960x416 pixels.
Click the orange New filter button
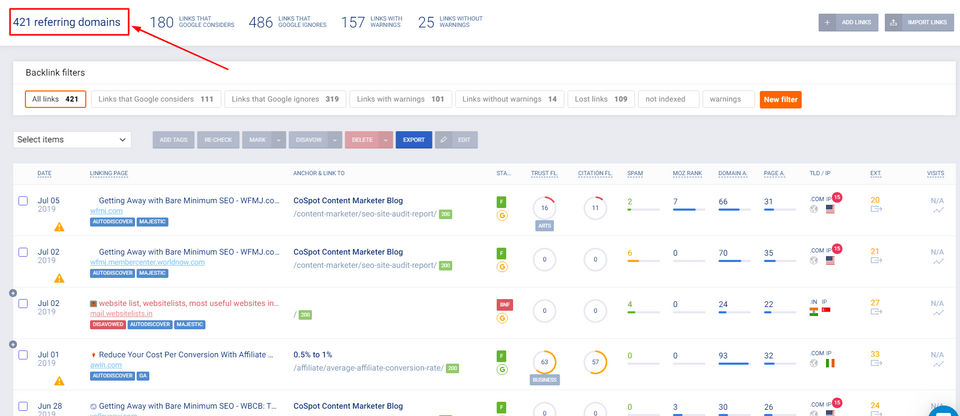780,99
